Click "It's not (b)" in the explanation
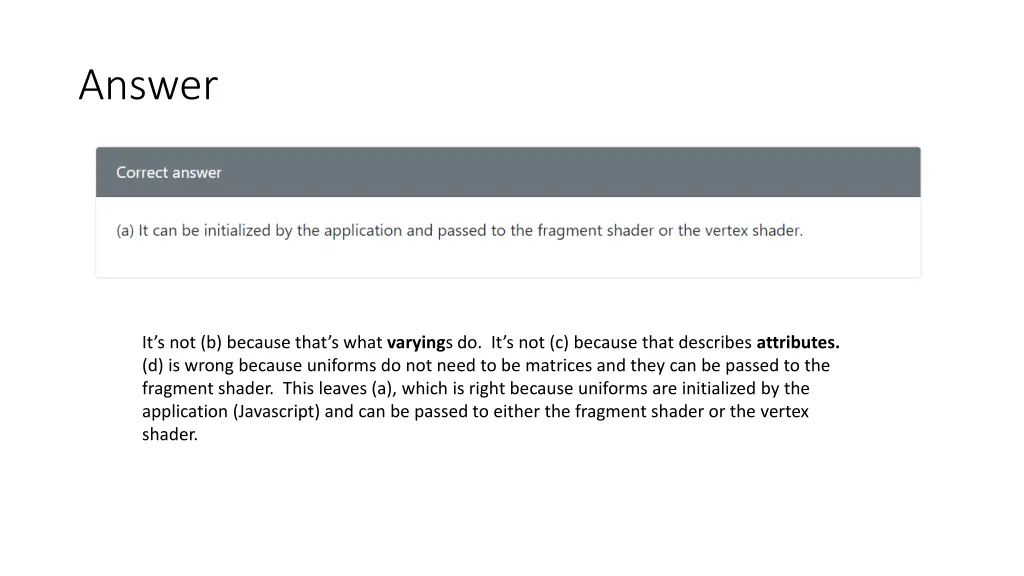This screenshot has width=1024, height=576. click(x=182, y=342)
